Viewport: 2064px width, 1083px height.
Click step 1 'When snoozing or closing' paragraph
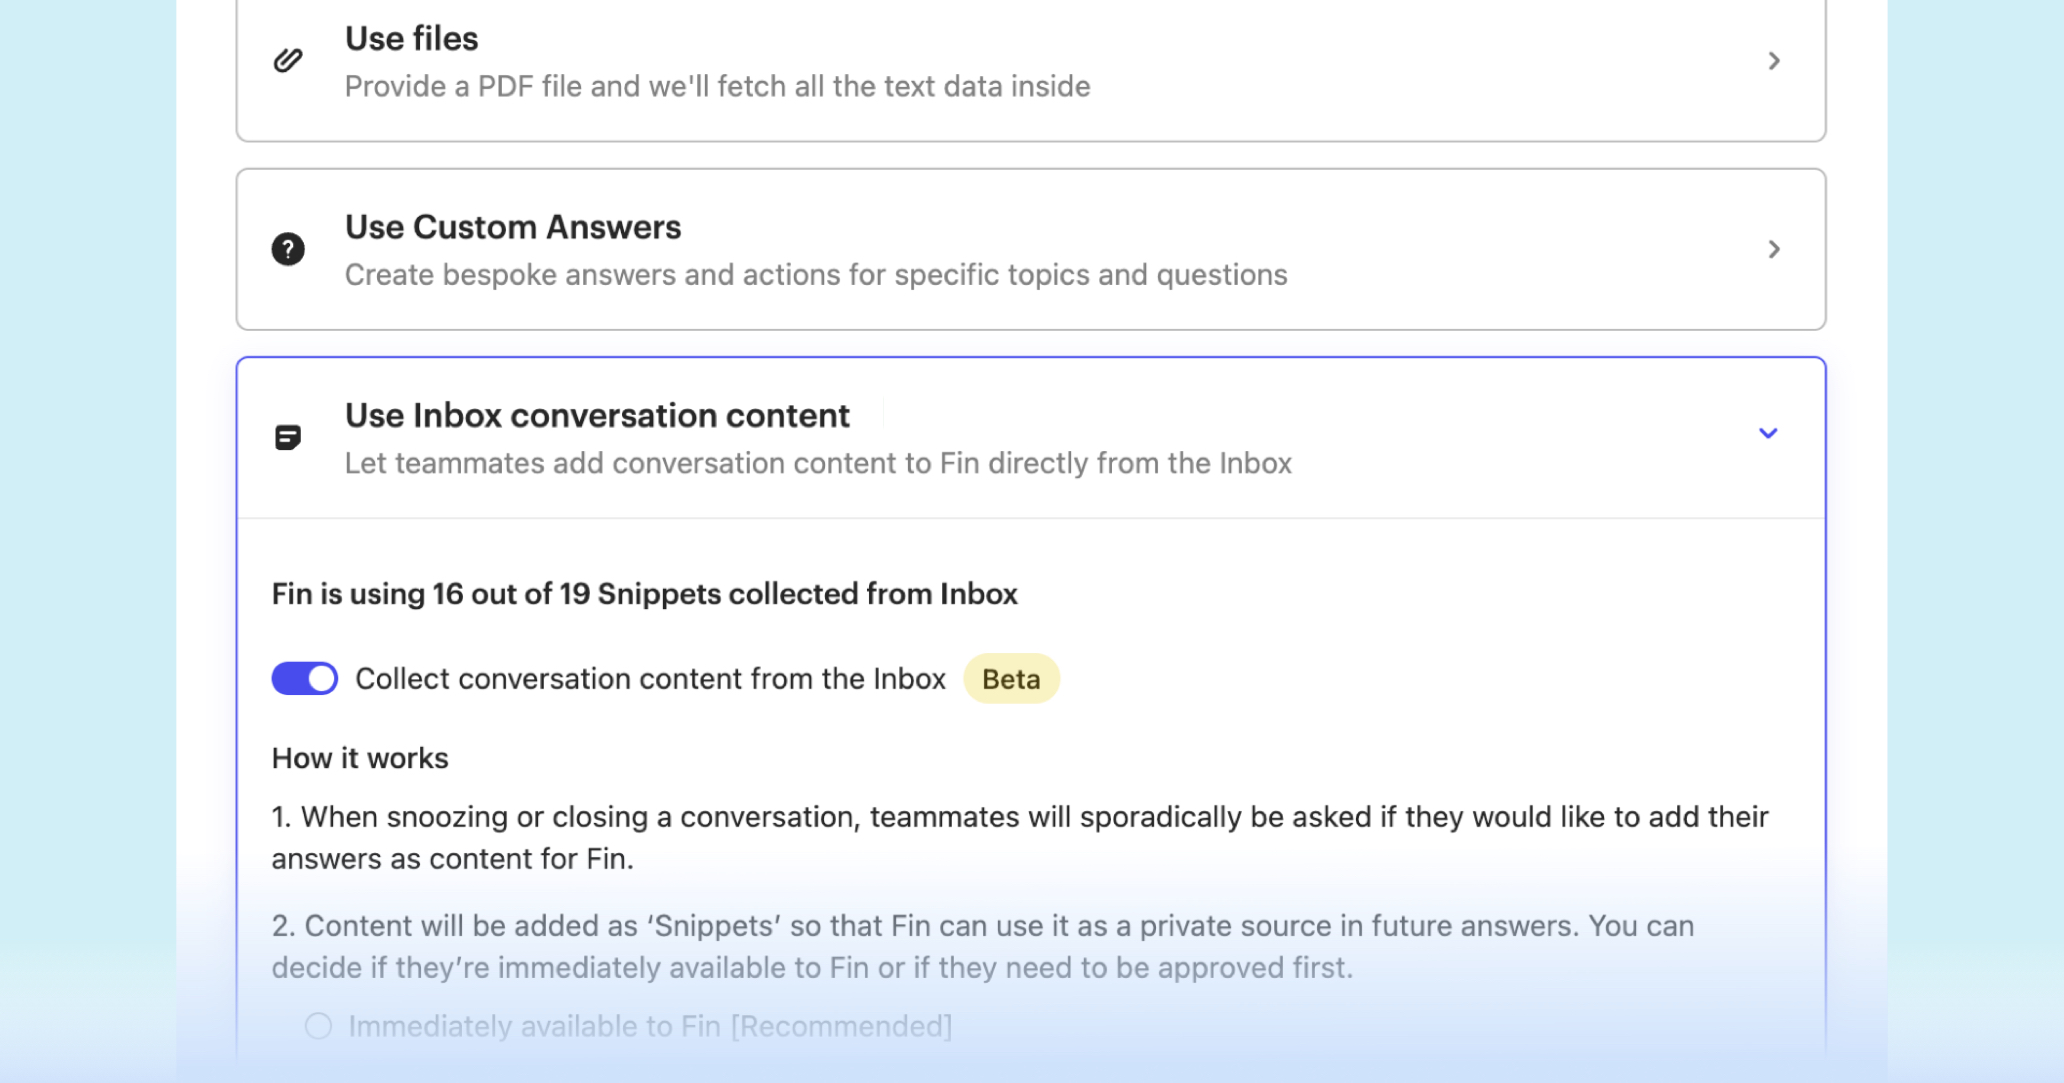coord(1020,838)
